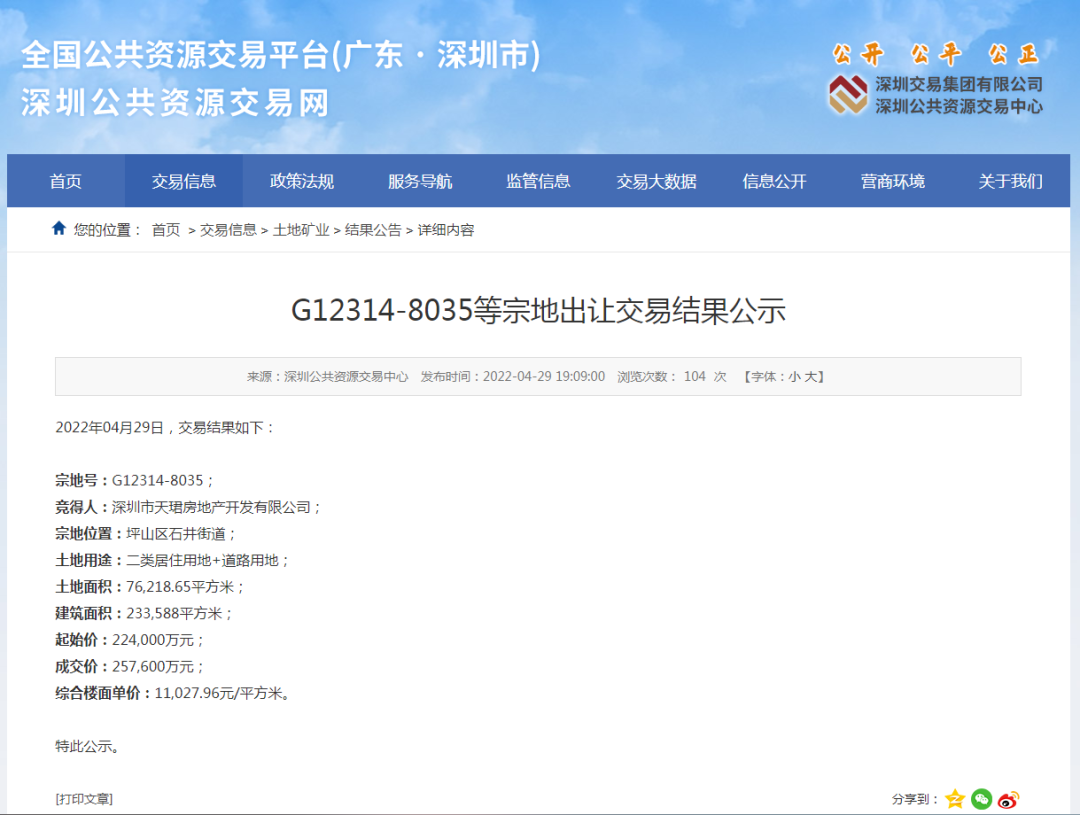The width and height of the screenshot is (1080, 815).
Task: Click the Shenzhen Exchange Group logo
Action: coord(847,94)
